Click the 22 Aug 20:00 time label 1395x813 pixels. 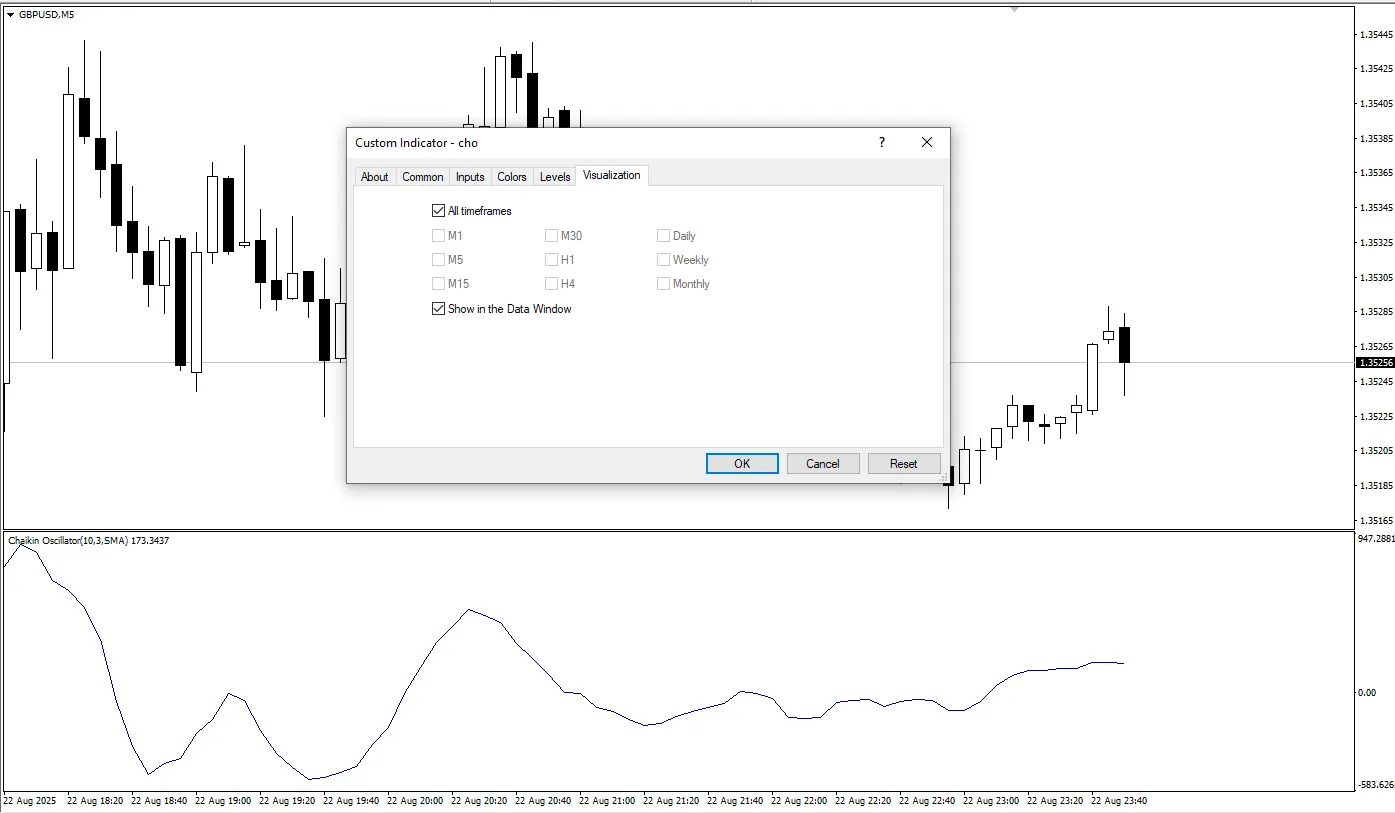pyautogui.click(x=415, y=801)
